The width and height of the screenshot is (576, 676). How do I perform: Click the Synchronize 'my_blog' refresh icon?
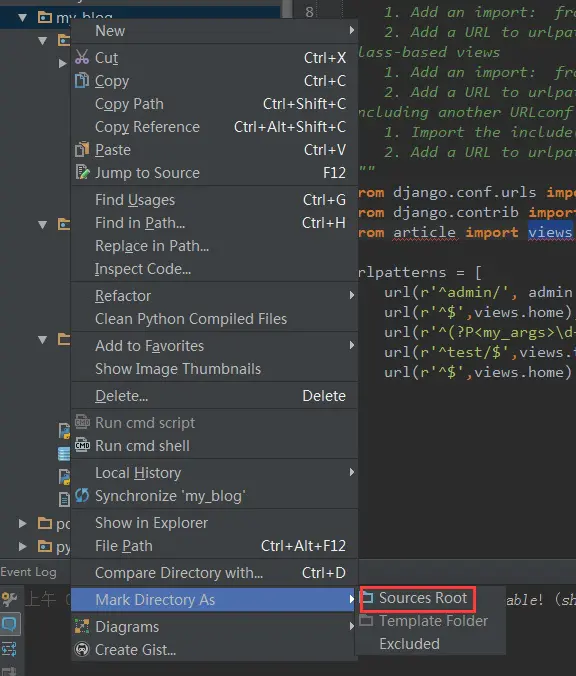[x=82, y=495]
